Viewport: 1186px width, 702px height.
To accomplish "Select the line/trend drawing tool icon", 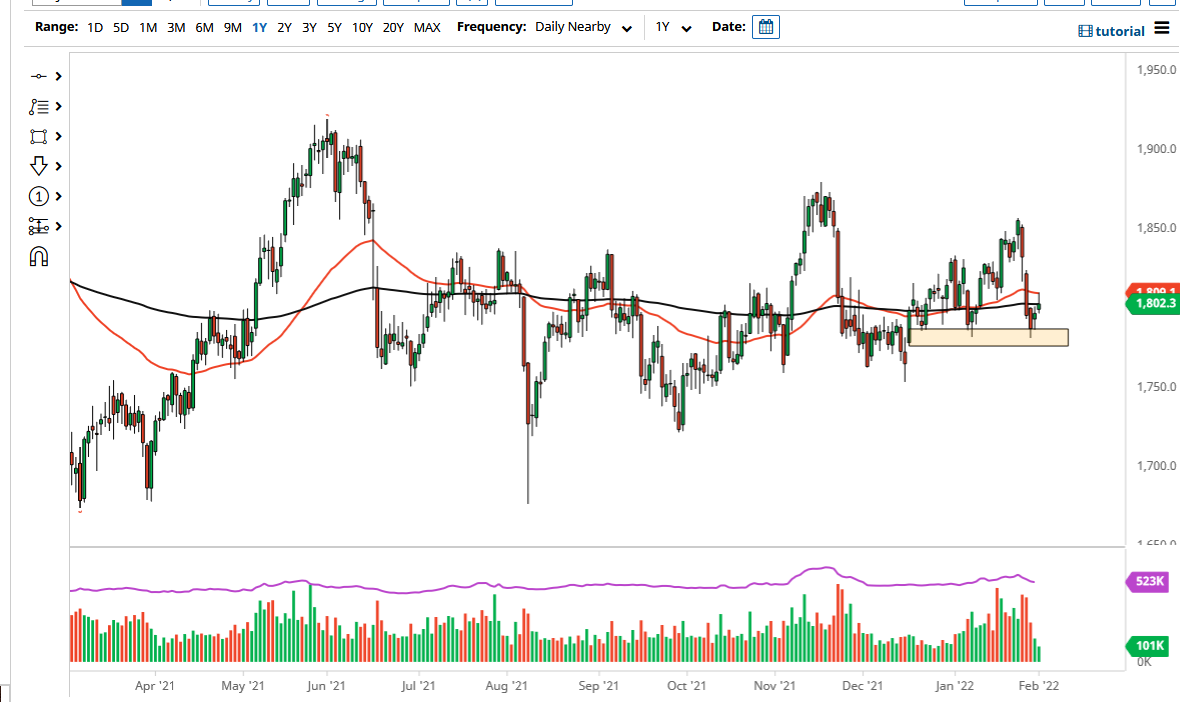I will pyautogui.click(x=39, y=76).
